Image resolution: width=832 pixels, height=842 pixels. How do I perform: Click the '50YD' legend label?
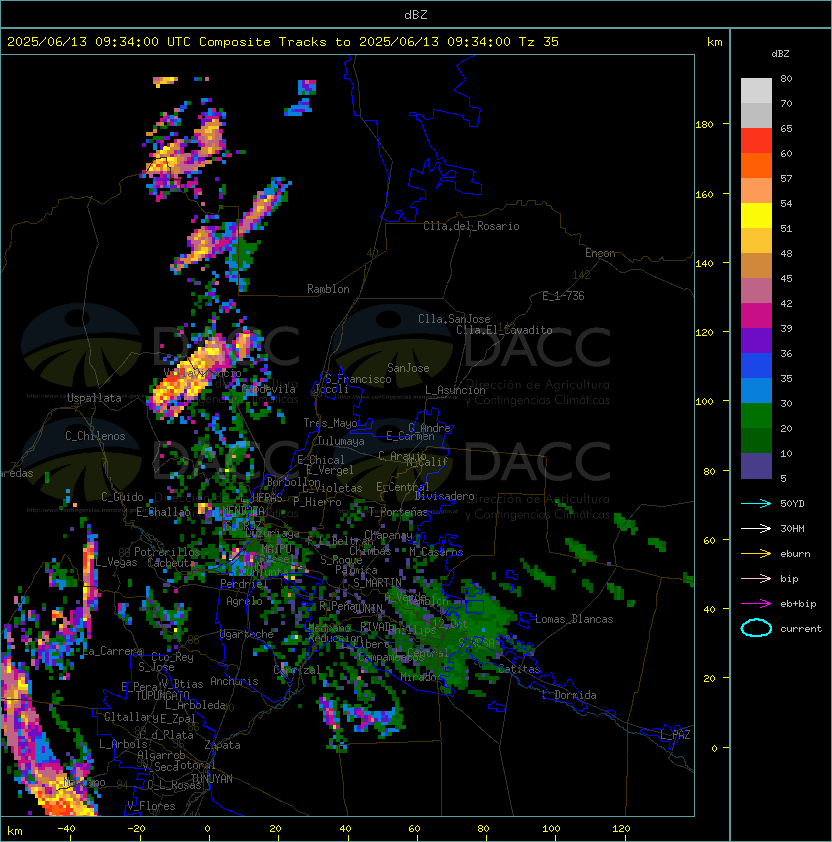792,503
